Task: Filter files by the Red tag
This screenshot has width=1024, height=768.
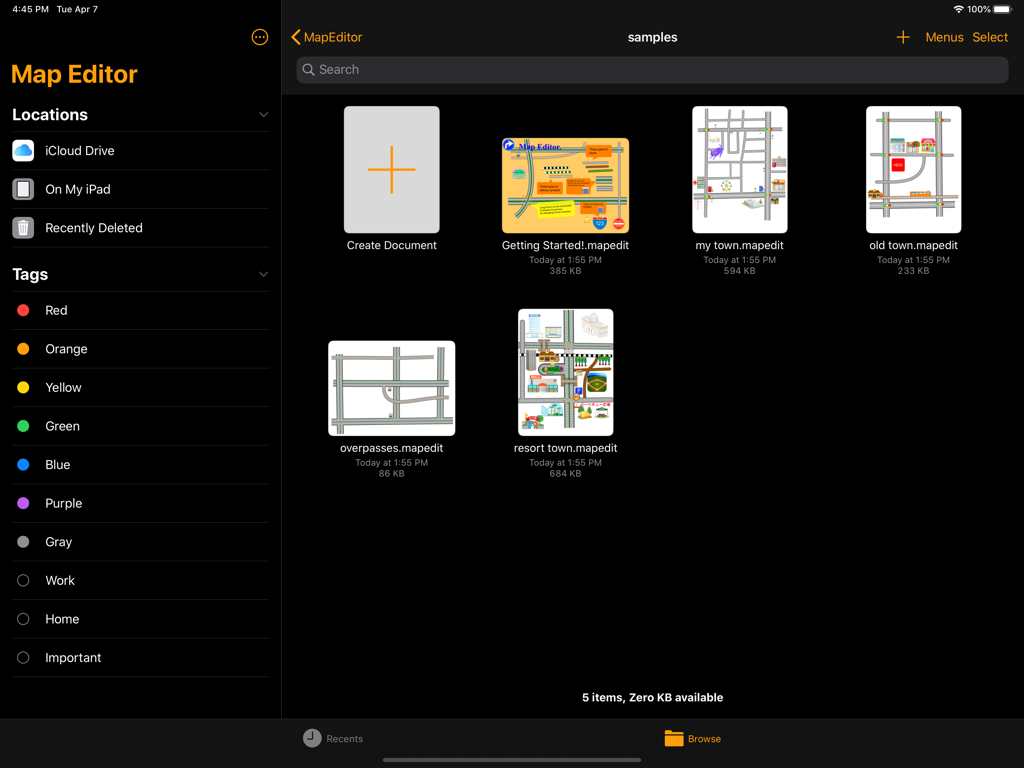Action: coord(56,310)
